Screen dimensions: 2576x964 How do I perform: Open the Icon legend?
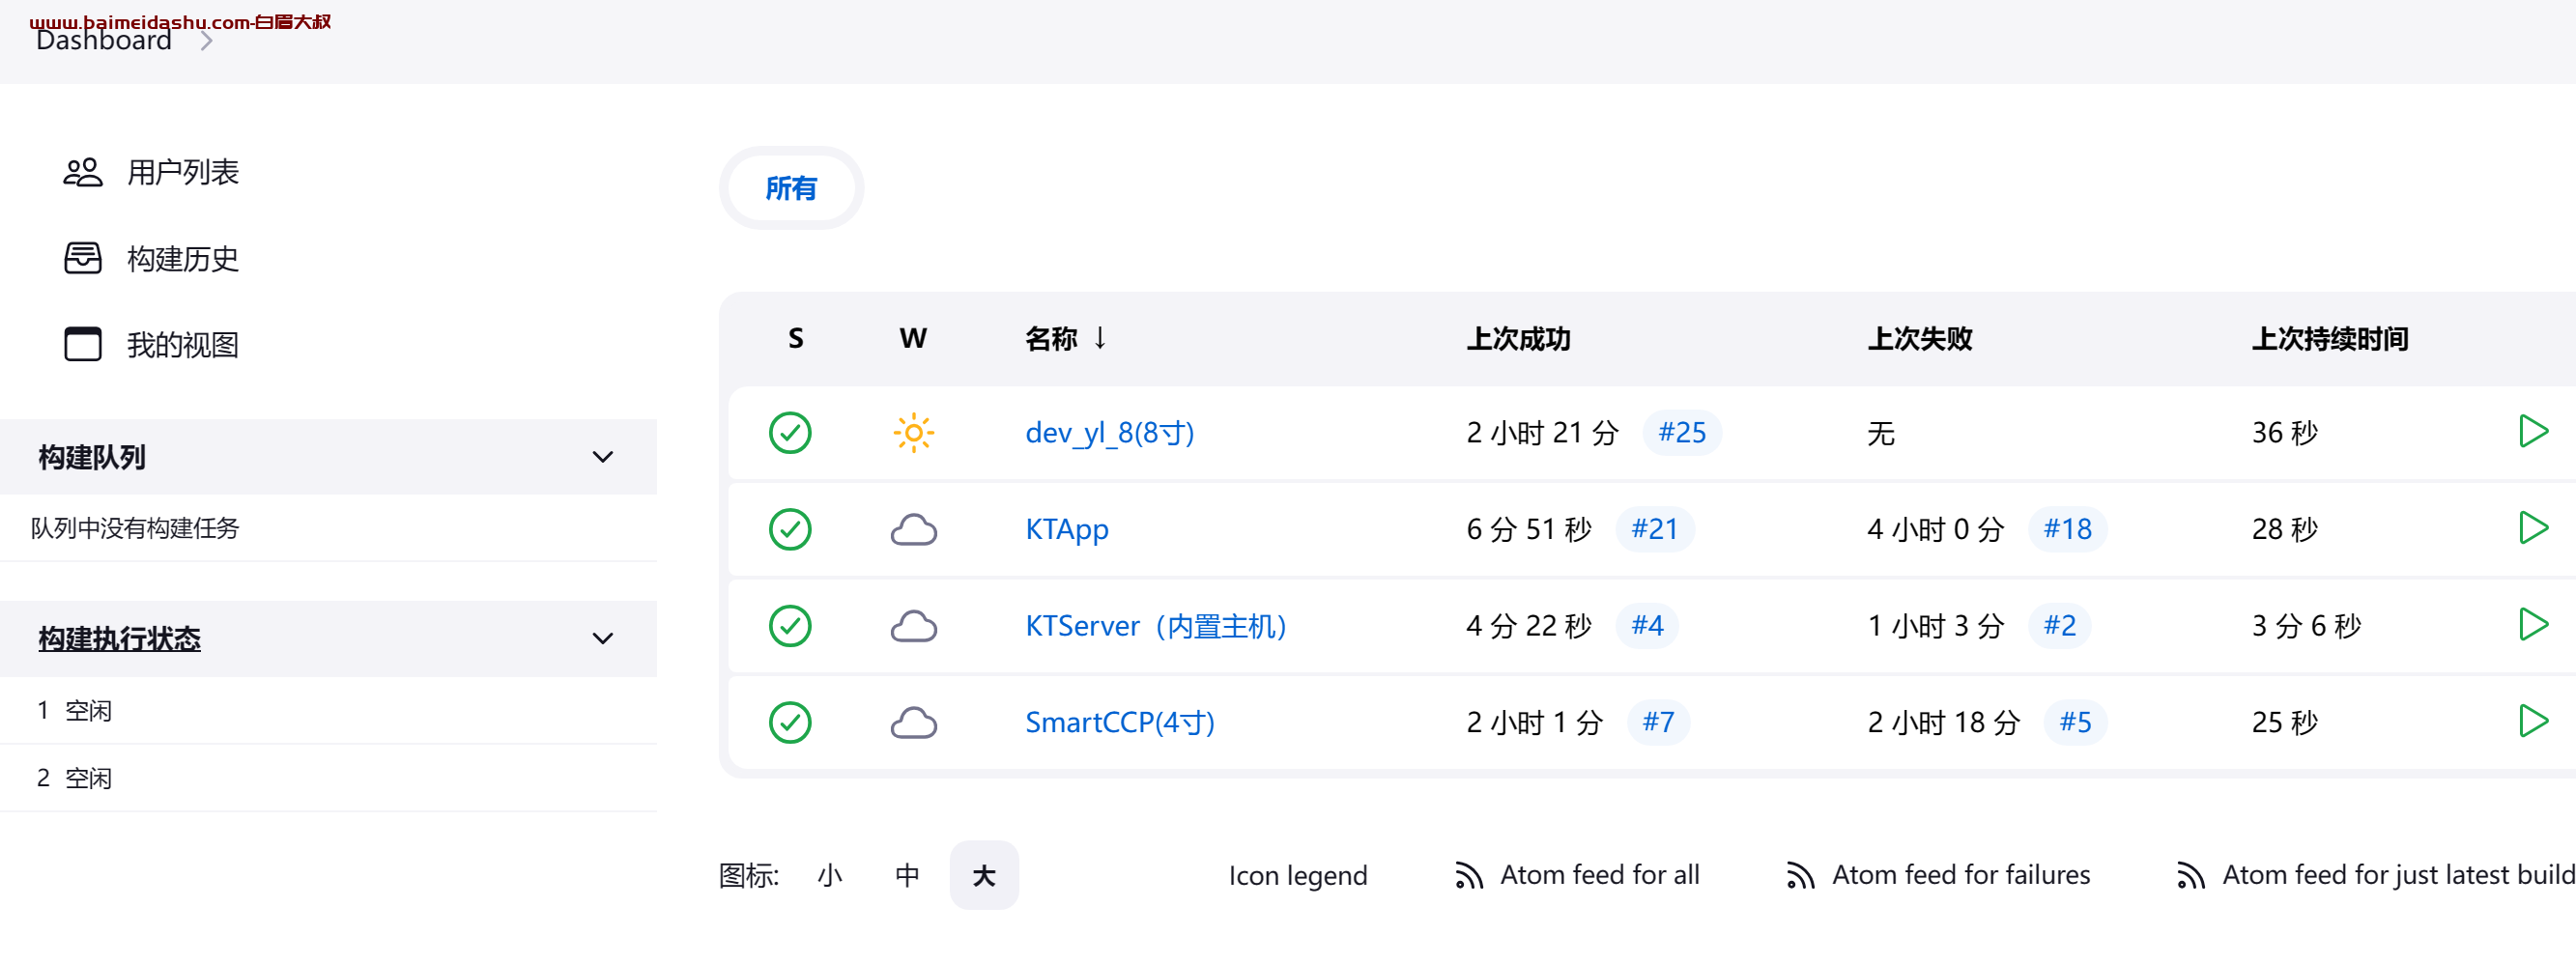coord(1297,876)
